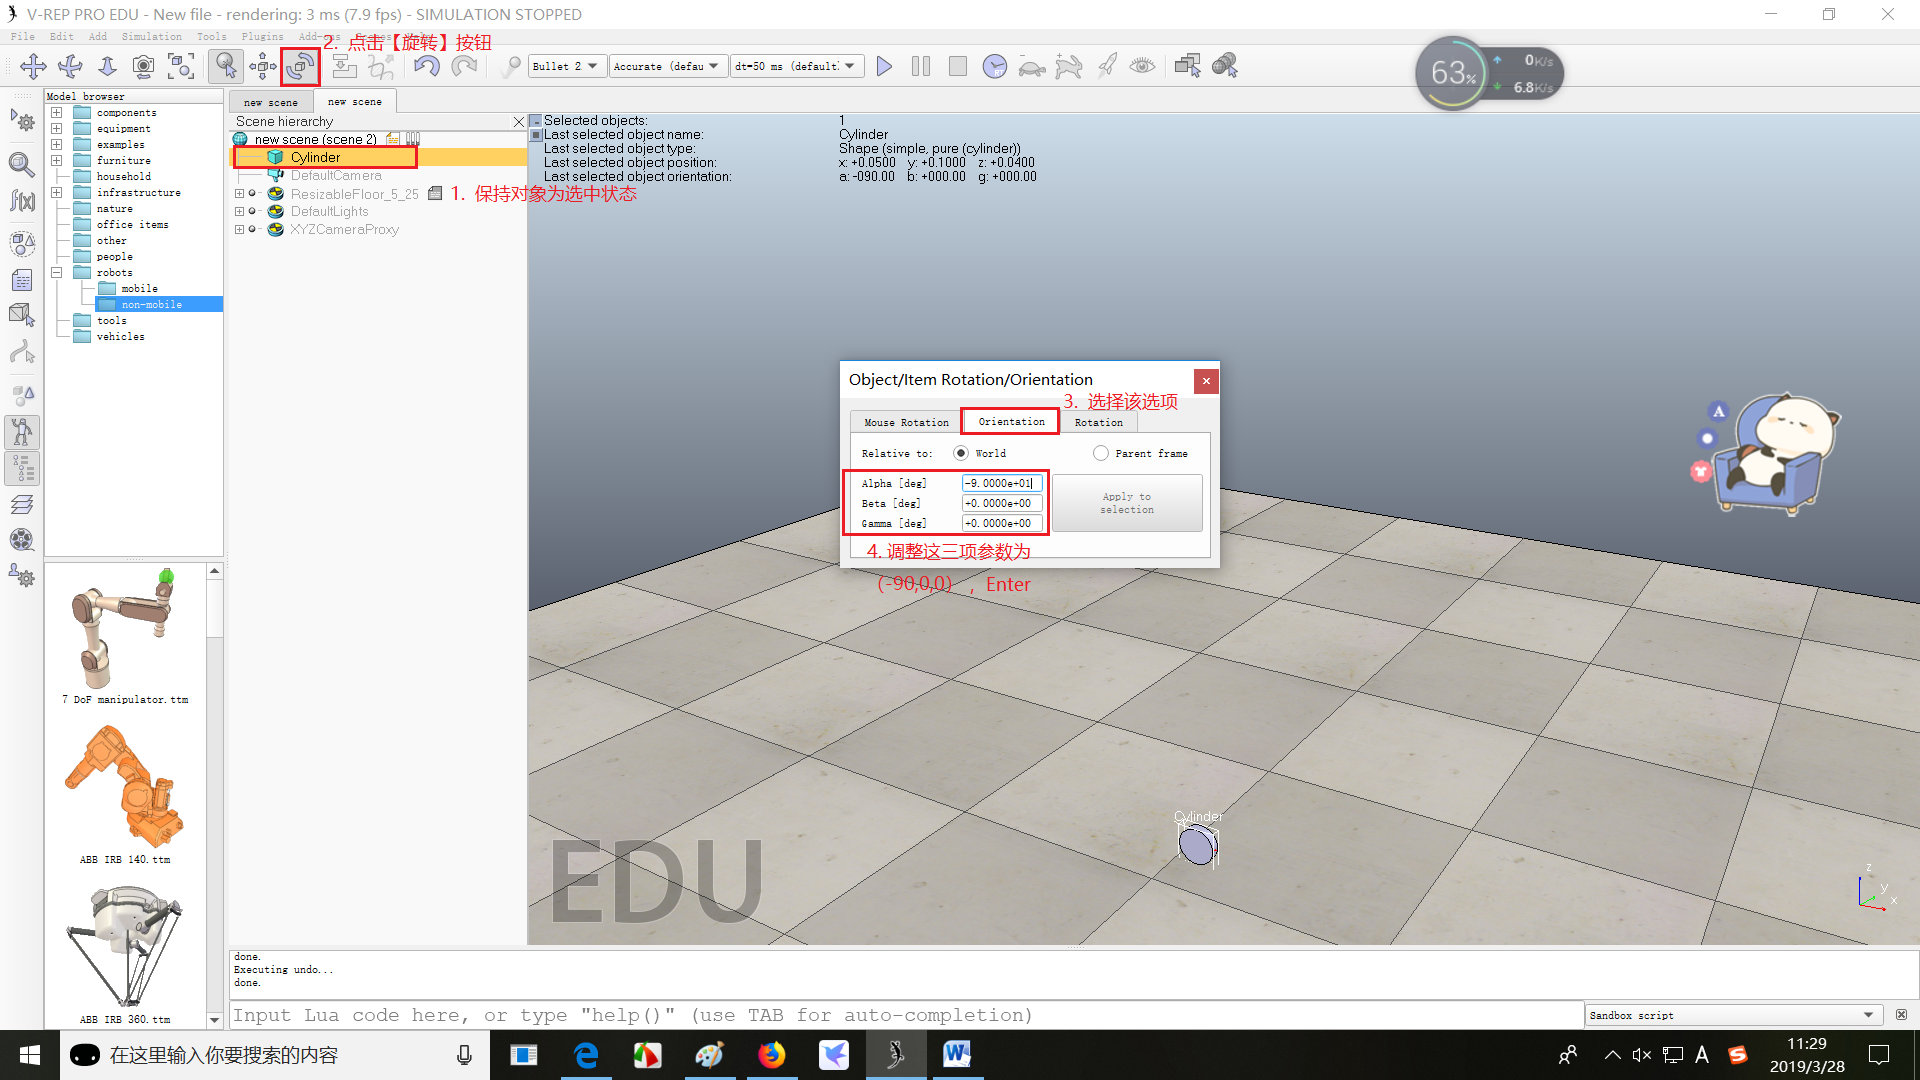Click the undo arrow icon
The image size is (1920, 1080).
coord(427,67)
